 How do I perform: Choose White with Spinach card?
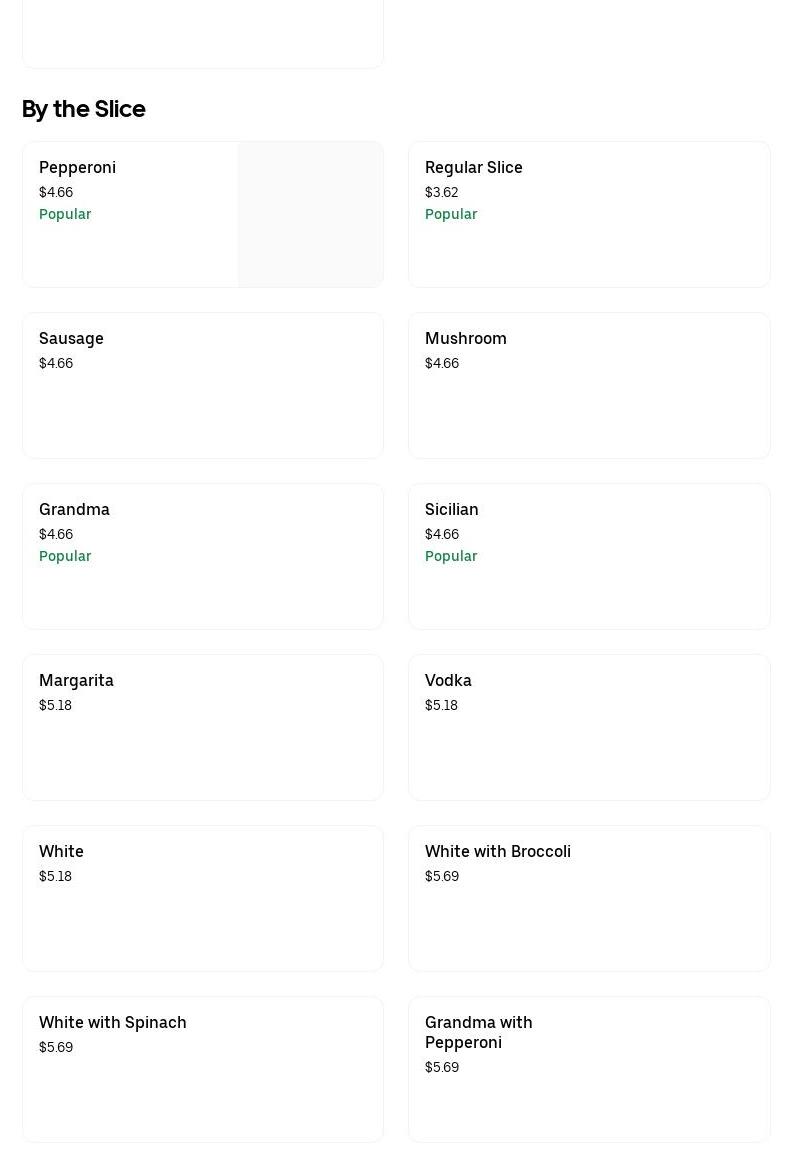203,1070
